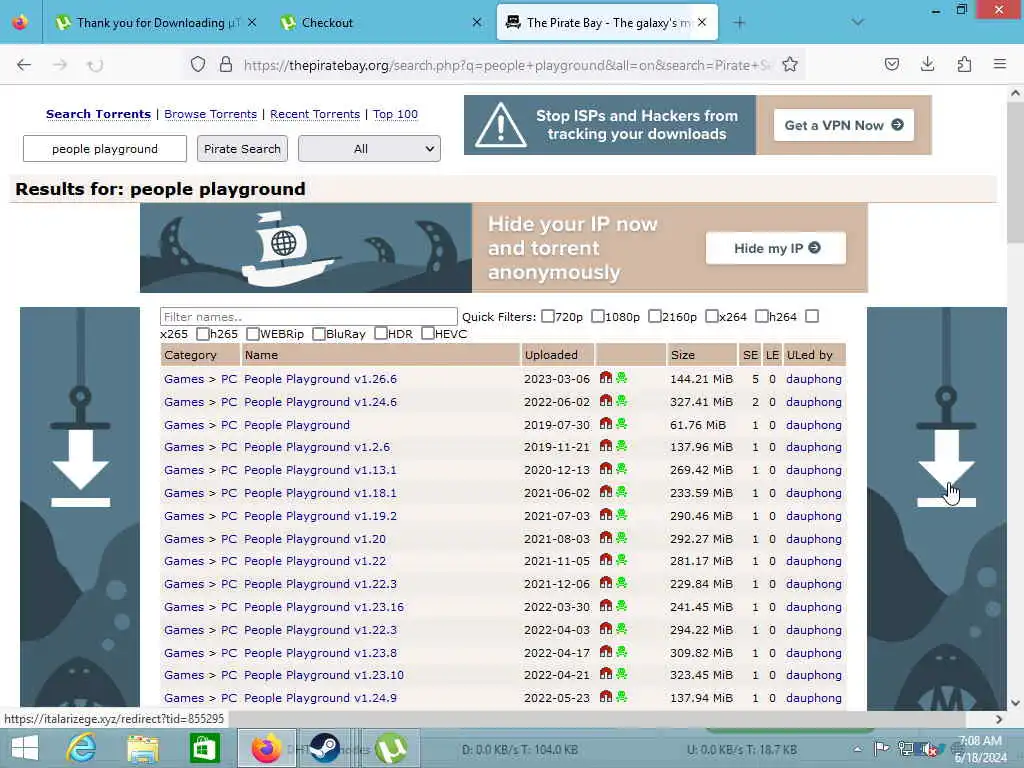
Task: Click magnet icon for People Playground v1.18.1
Action: click(x=605, y=492)
